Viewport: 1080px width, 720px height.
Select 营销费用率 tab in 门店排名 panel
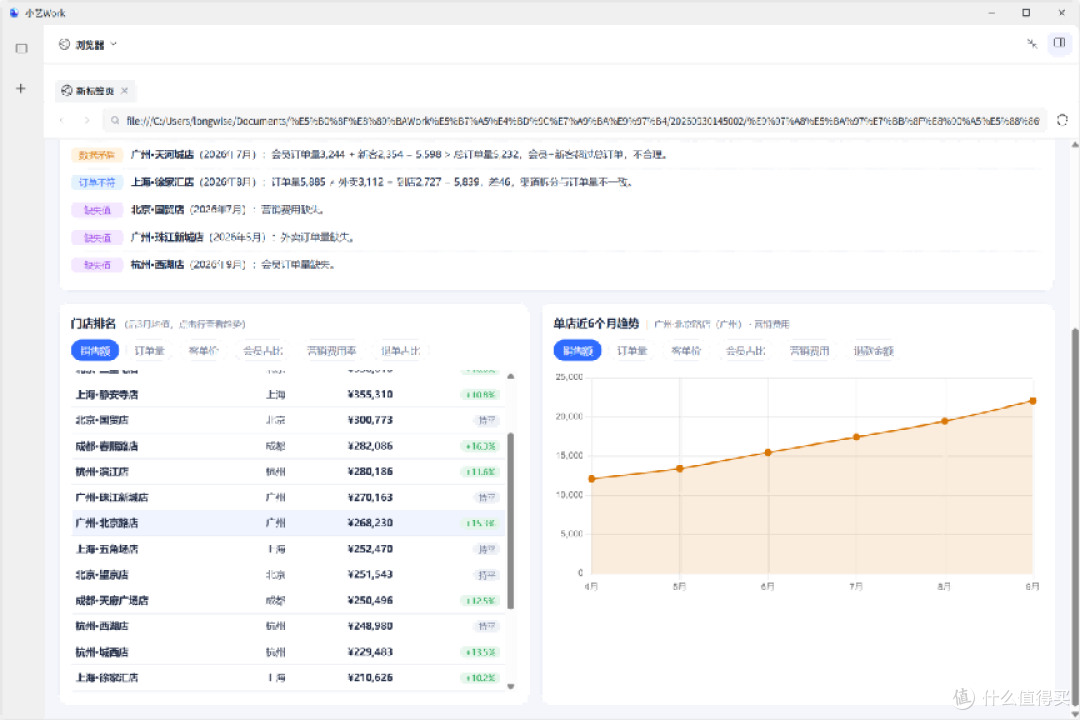click(331, 351)
